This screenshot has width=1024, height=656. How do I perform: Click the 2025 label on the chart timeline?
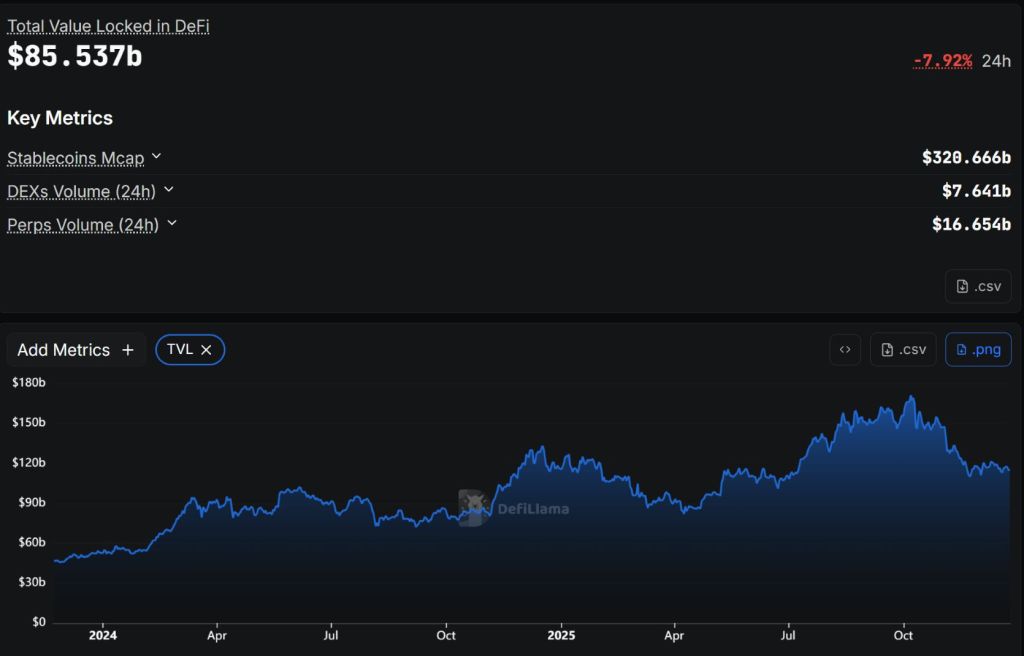561,635
